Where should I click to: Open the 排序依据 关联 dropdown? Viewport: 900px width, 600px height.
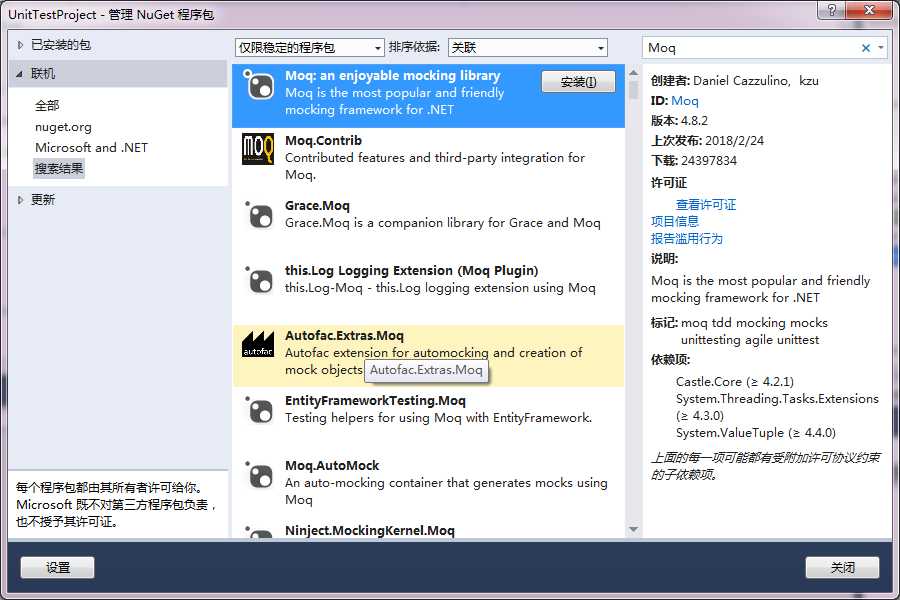pyautogui.click(x=527, y=48)
